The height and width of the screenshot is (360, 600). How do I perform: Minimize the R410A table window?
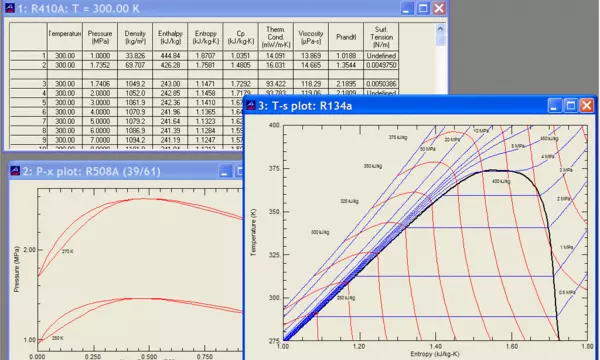pyautogui.click(x=407, y=8)
